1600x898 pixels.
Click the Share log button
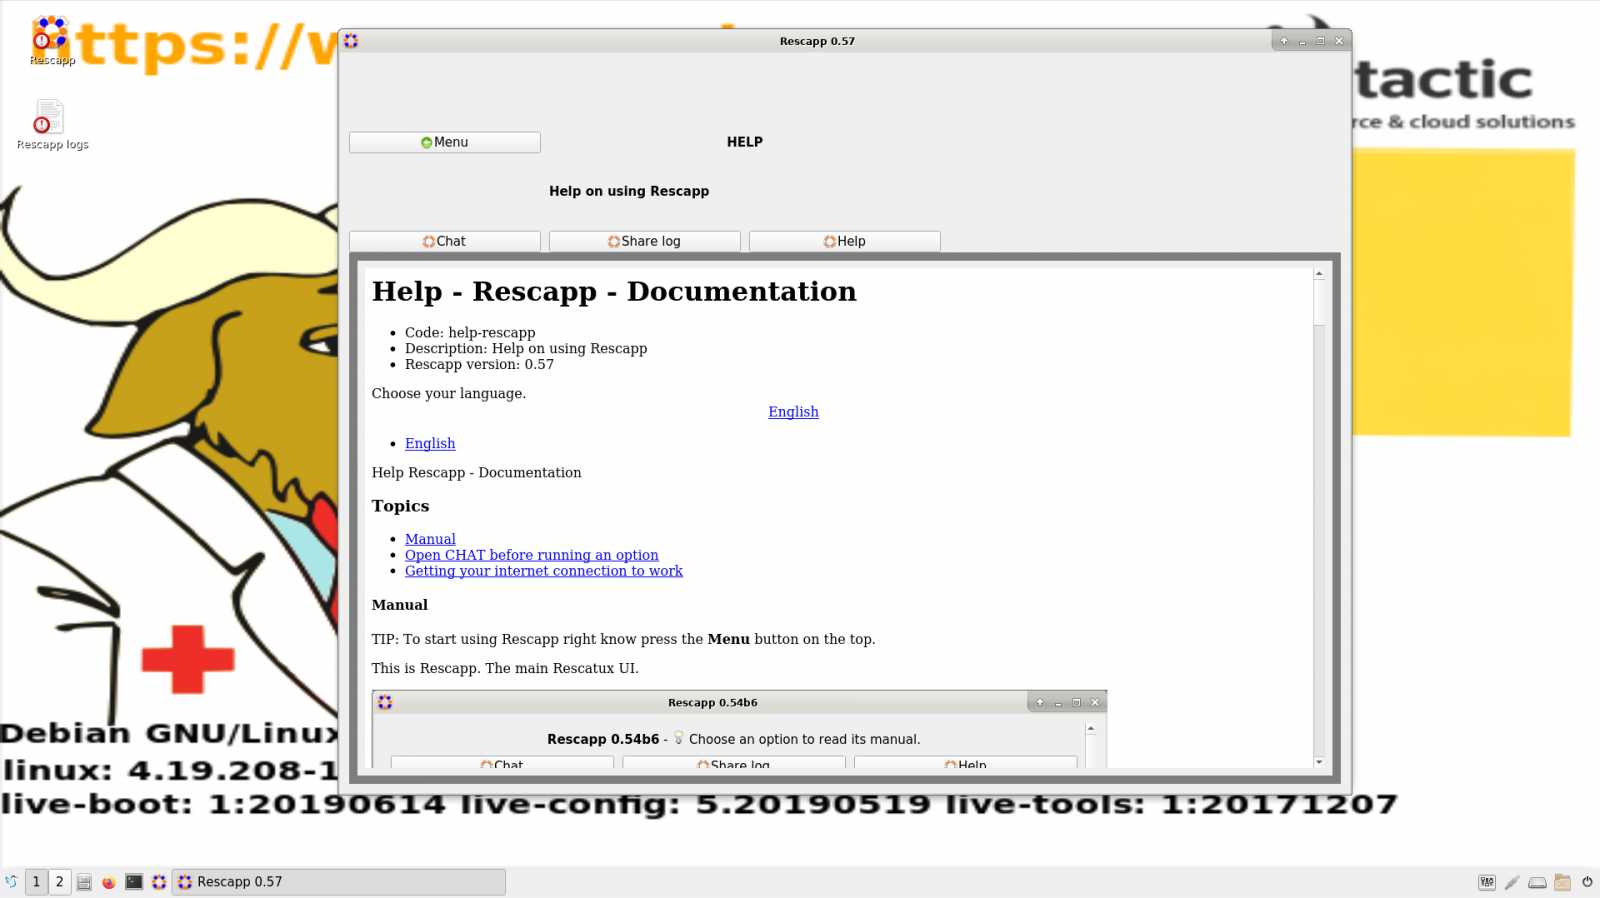click(x=644, y=241)
